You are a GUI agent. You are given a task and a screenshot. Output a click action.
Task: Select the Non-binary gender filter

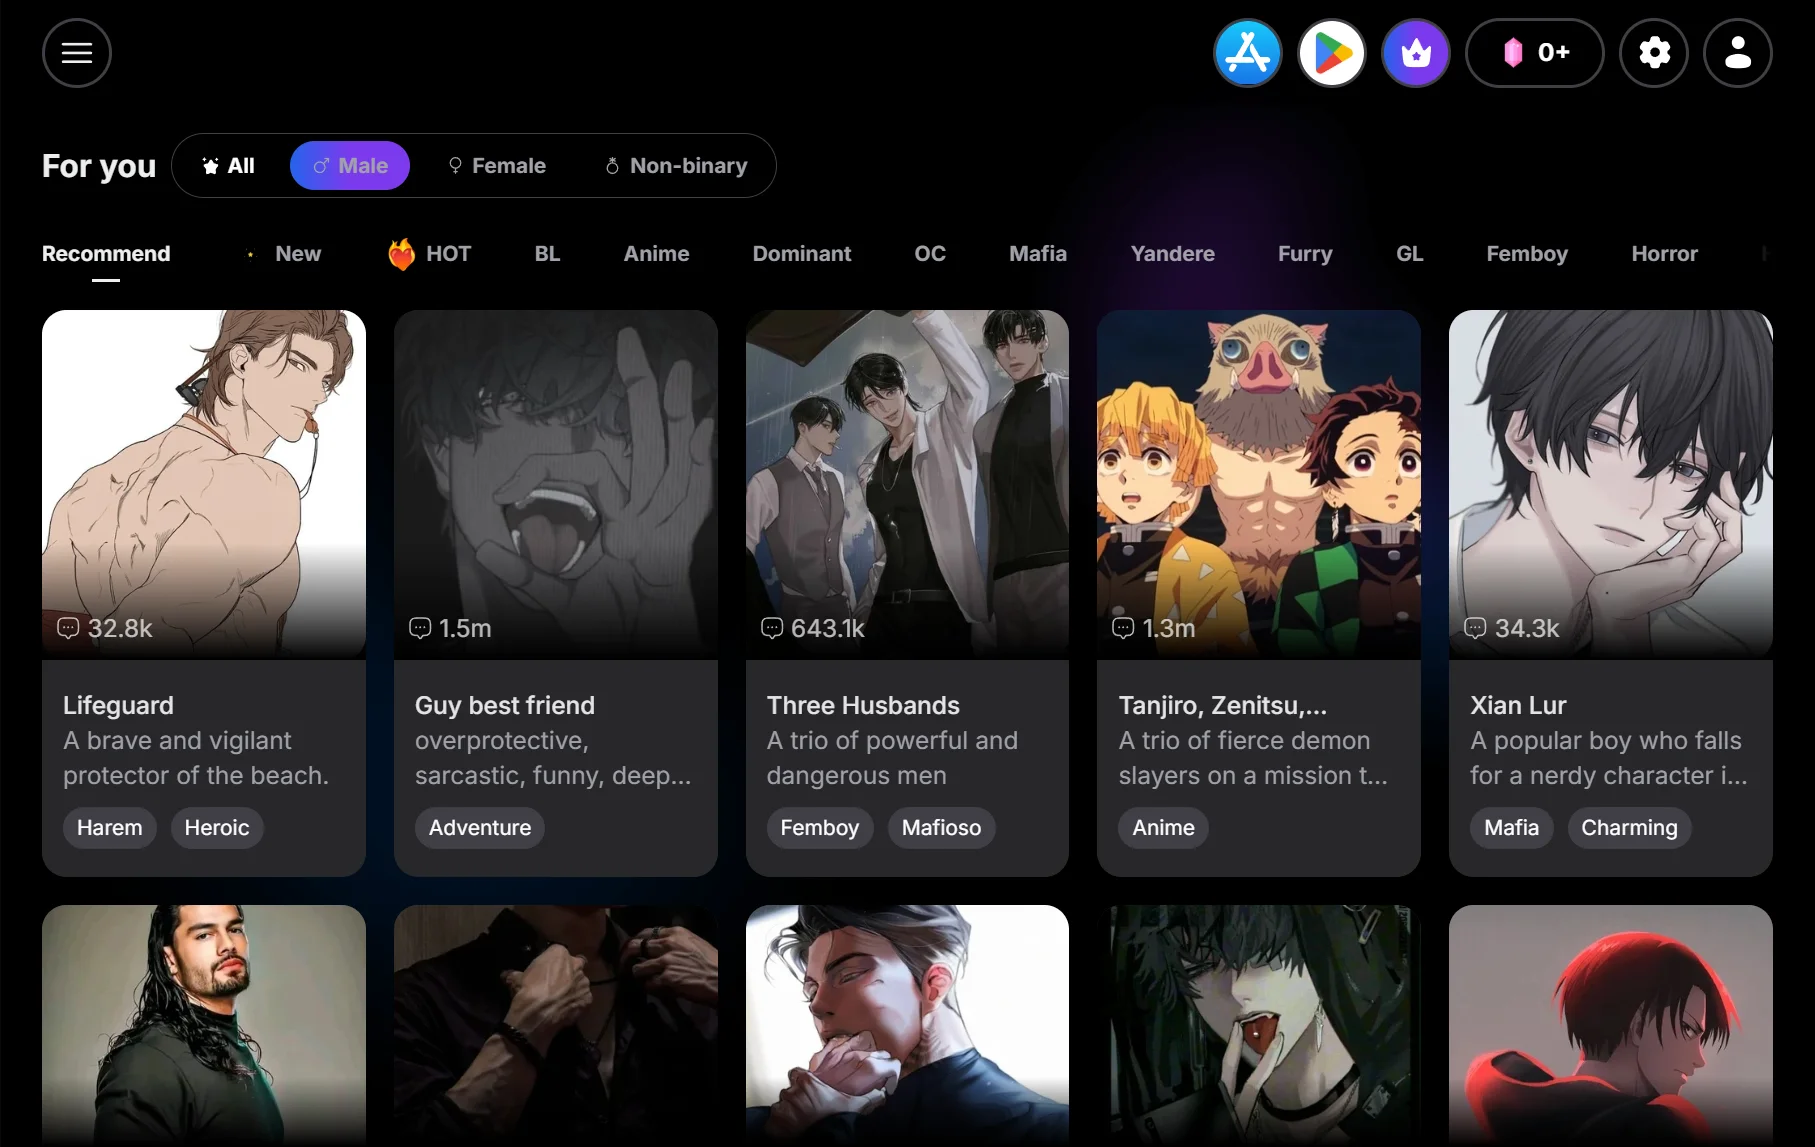676,166
